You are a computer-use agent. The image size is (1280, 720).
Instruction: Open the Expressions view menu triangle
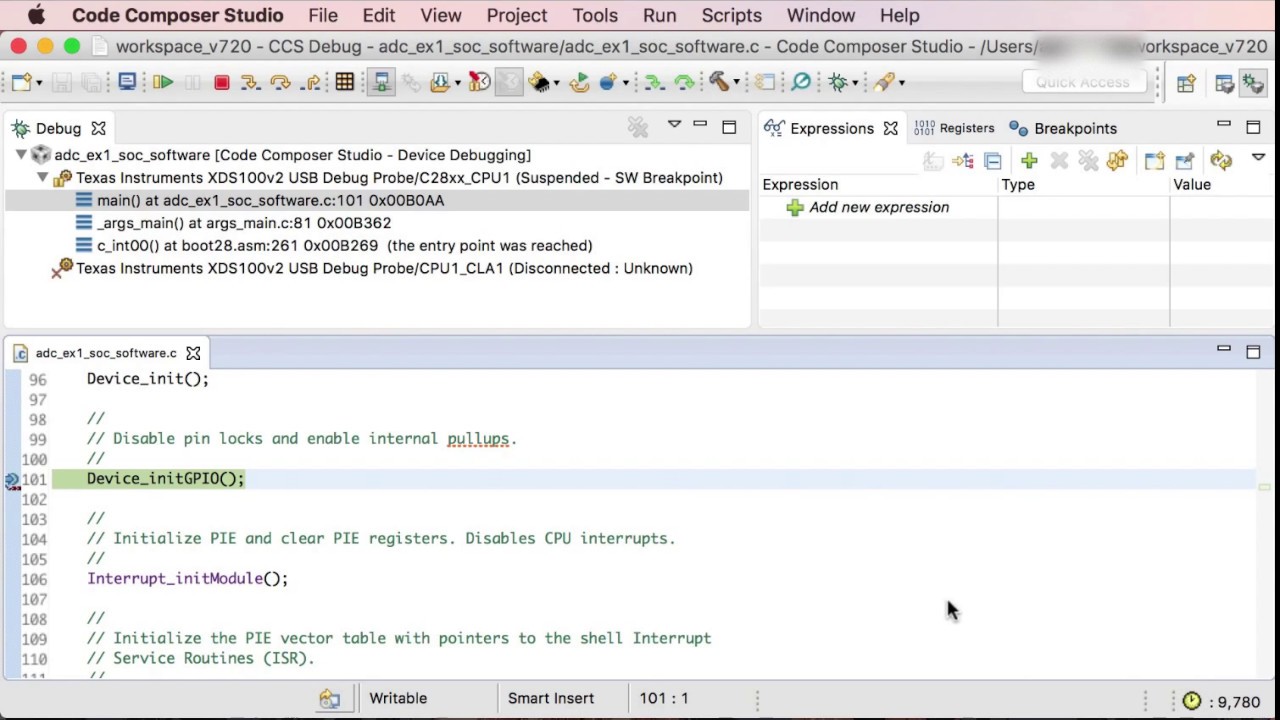pyautogui.click(x=1258, y=158)
